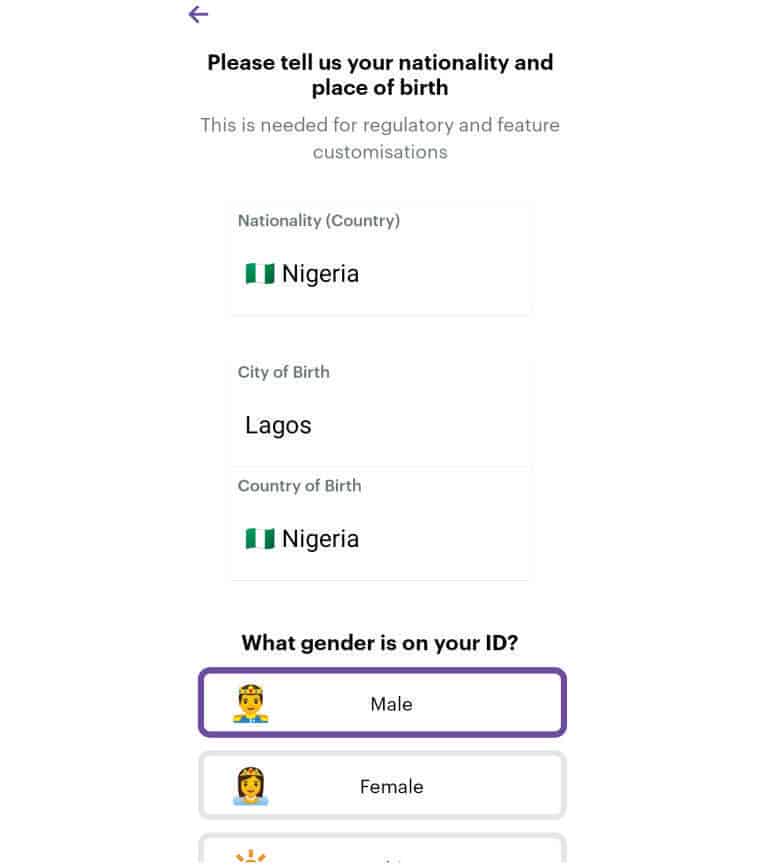
Task: Click the Nigeria text in the Nationality field
Action: tap(320, 274)
